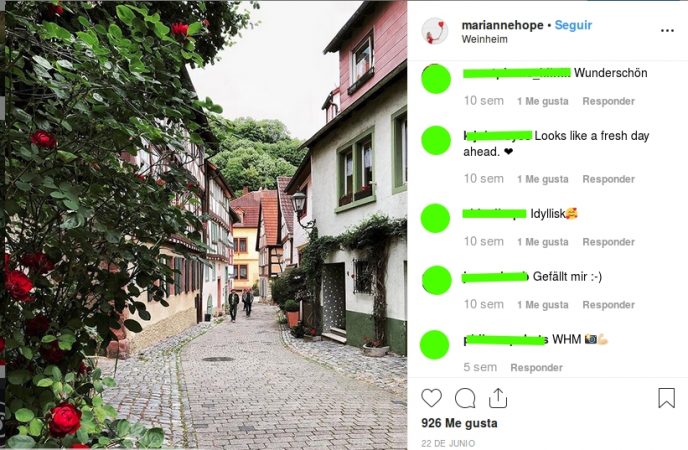Reply to the 'Gefällt mir :-)' comment
688x450 pixels.
click(x=608, y=305)
